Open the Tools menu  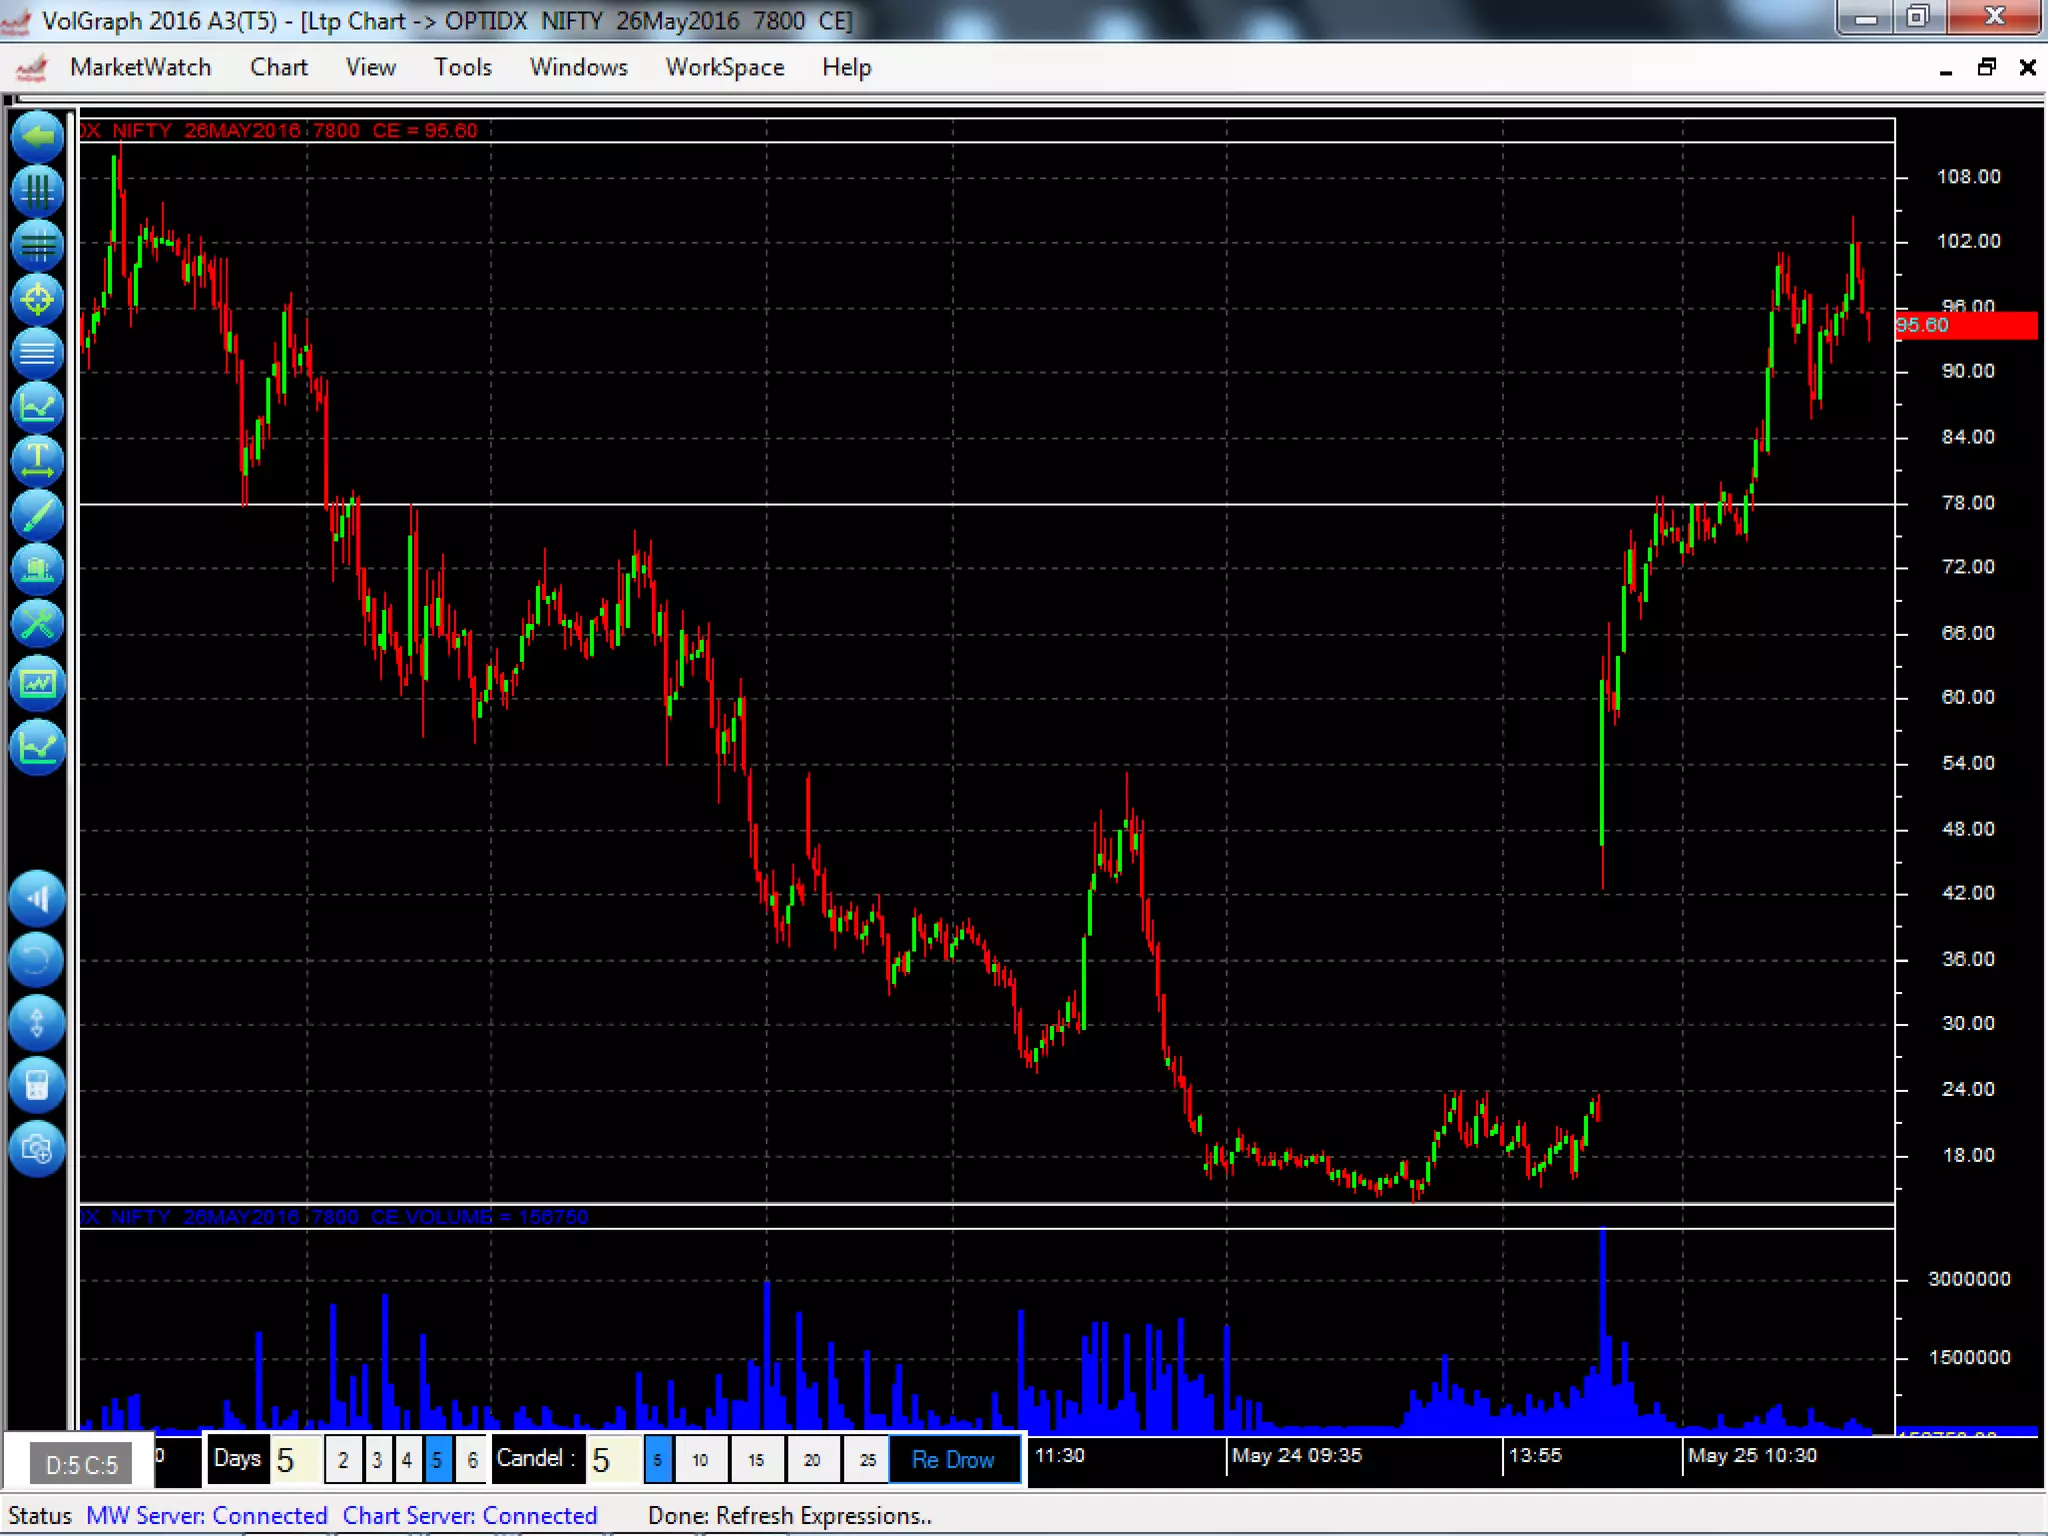coord(462,67)
